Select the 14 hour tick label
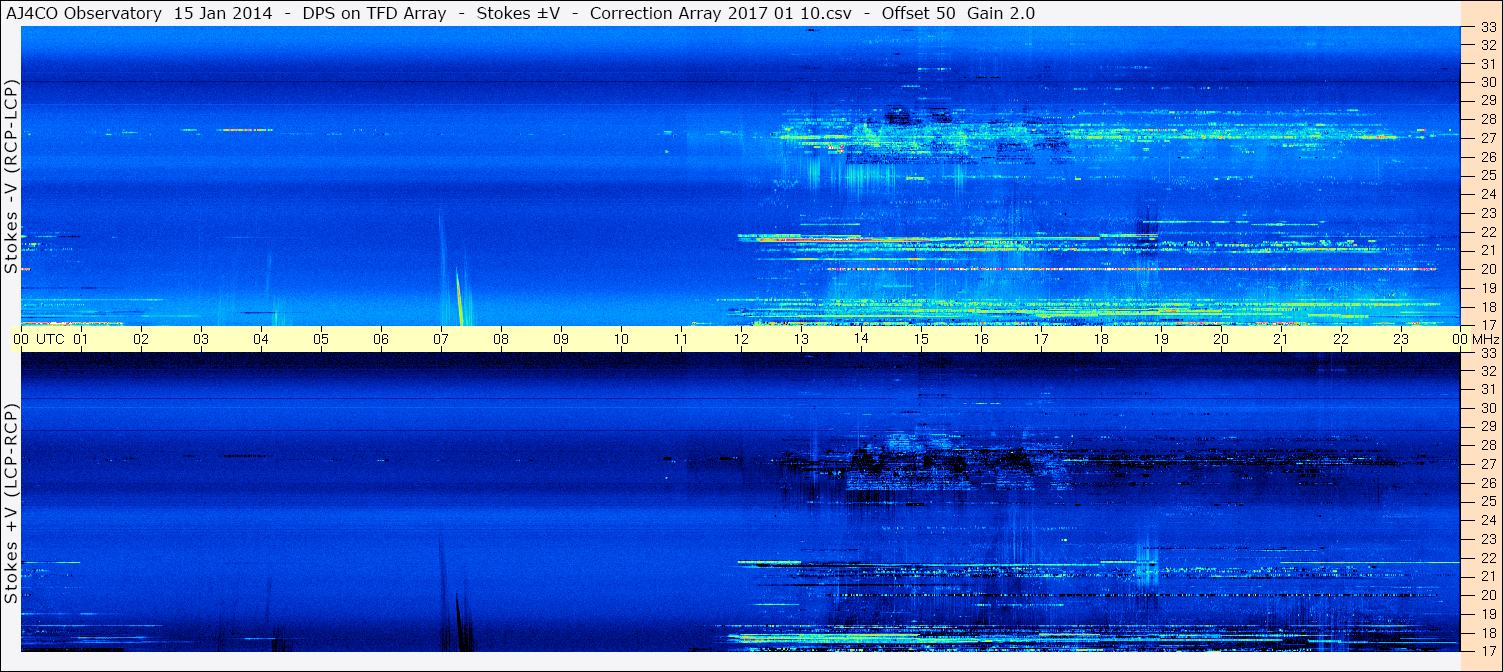The image size is (1503, 672). (861, 339)
